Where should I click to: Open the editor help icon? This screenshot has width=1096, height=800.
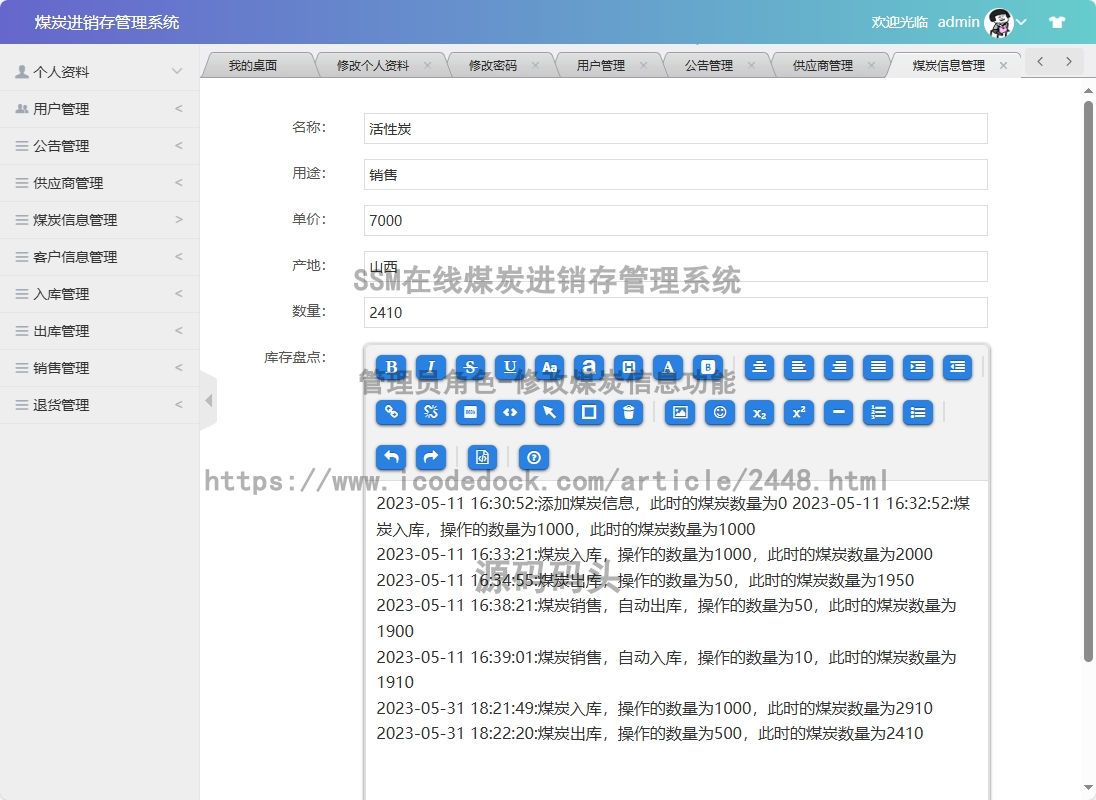[534, 458]
